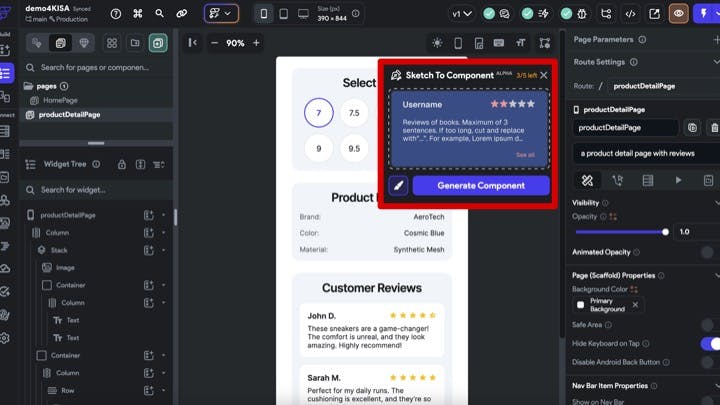
Task: Open the actions cursor tab
Action: [618, 180]
